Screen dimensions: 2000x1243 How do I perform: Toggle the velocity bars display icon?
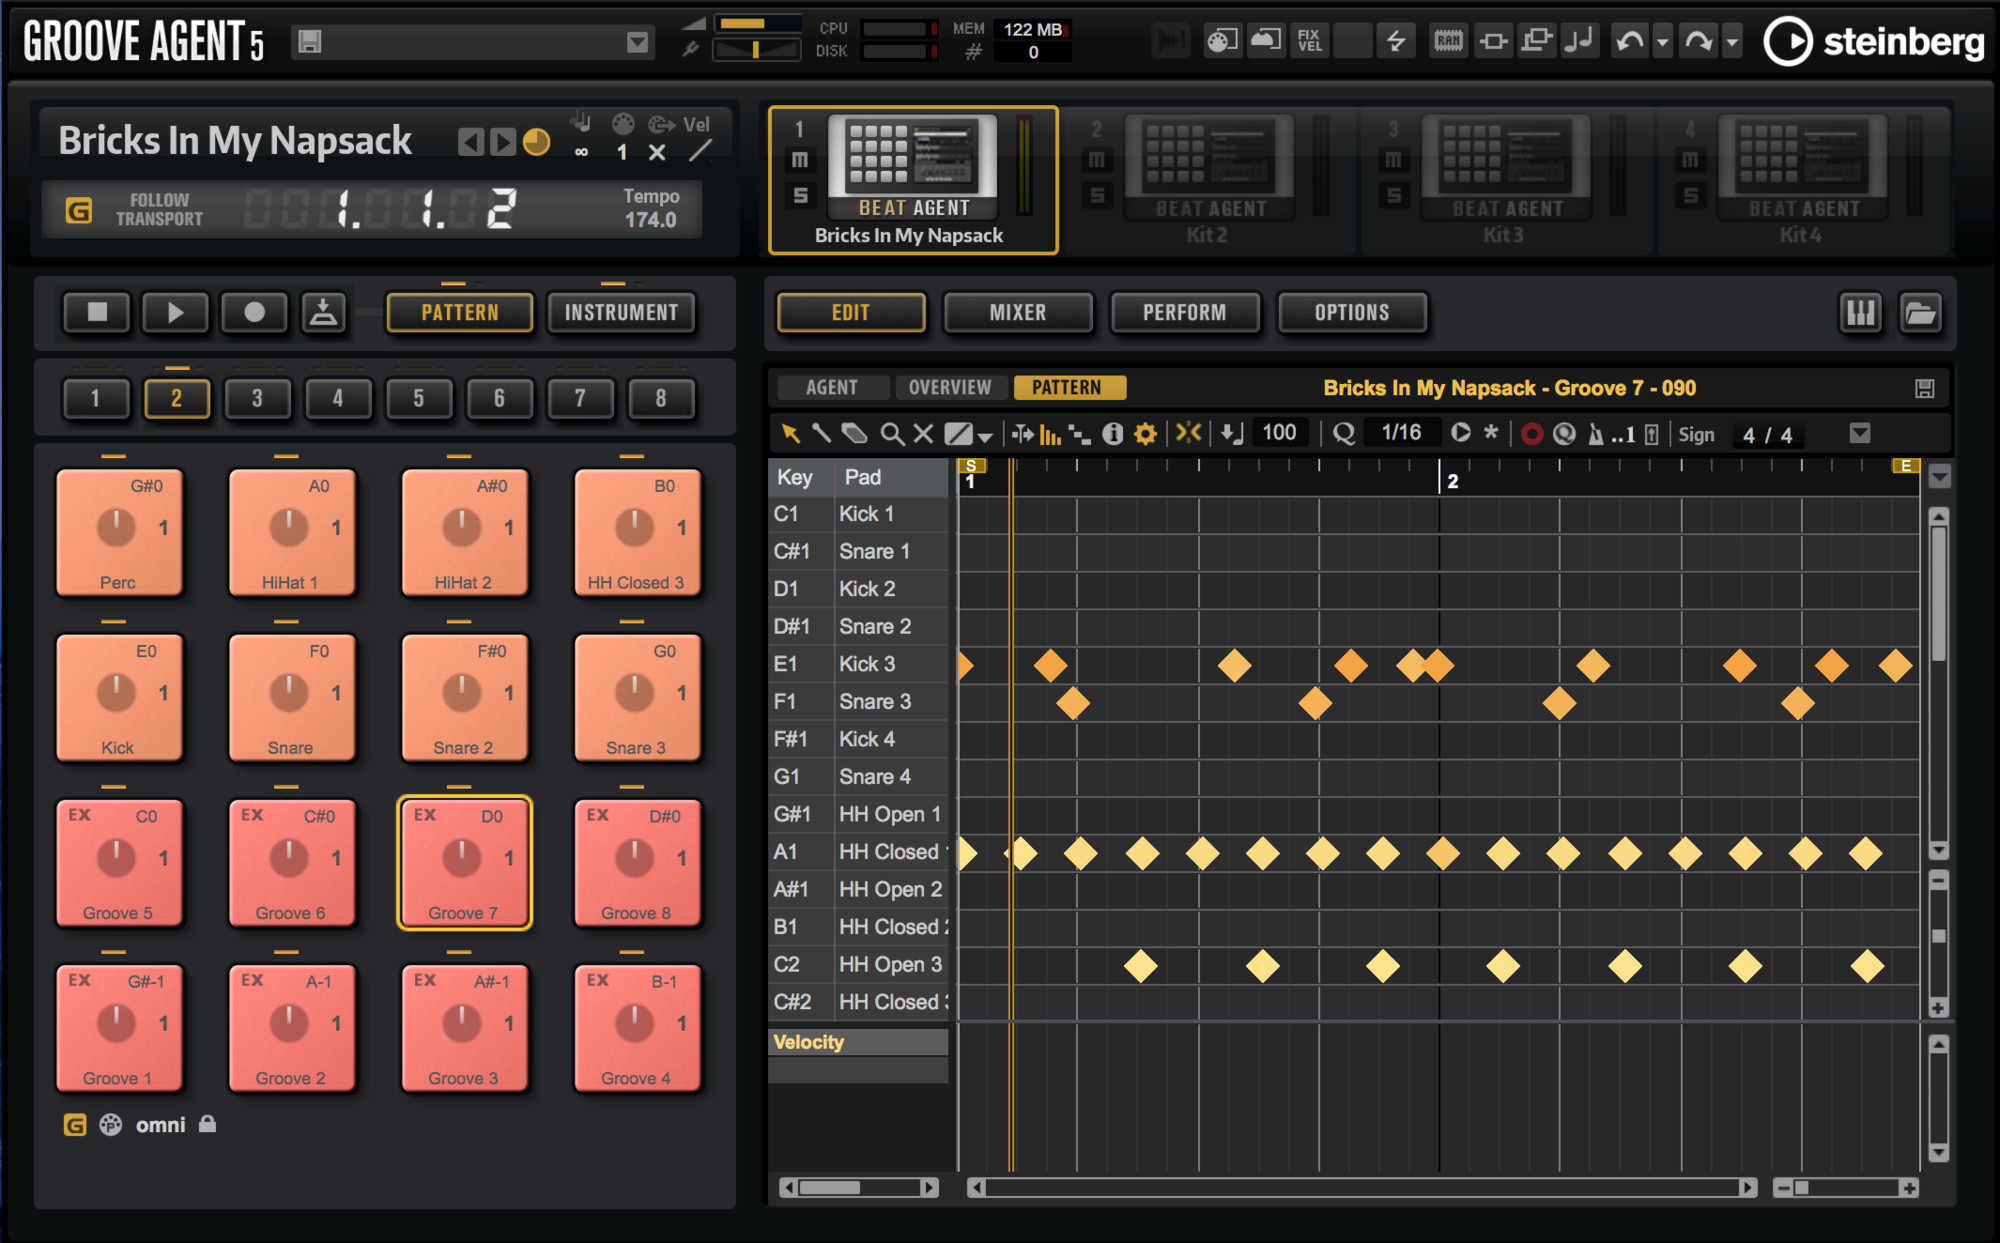tap(1050, 433)
